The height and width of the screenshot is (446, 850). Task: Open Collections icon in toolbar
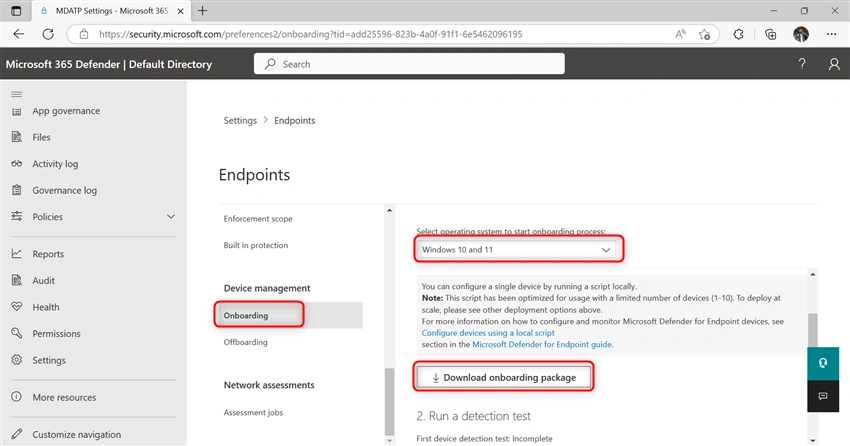coord(770,34)
